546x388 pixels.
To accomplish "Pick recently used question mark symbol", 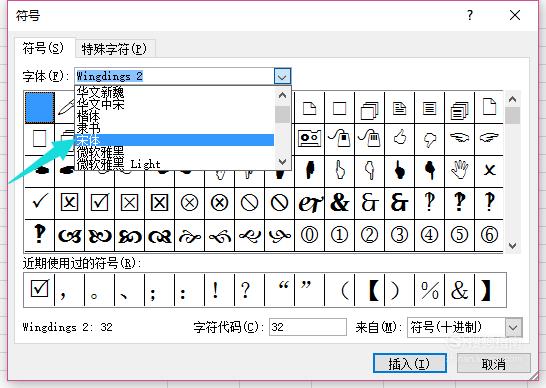I will click(249, 290).
